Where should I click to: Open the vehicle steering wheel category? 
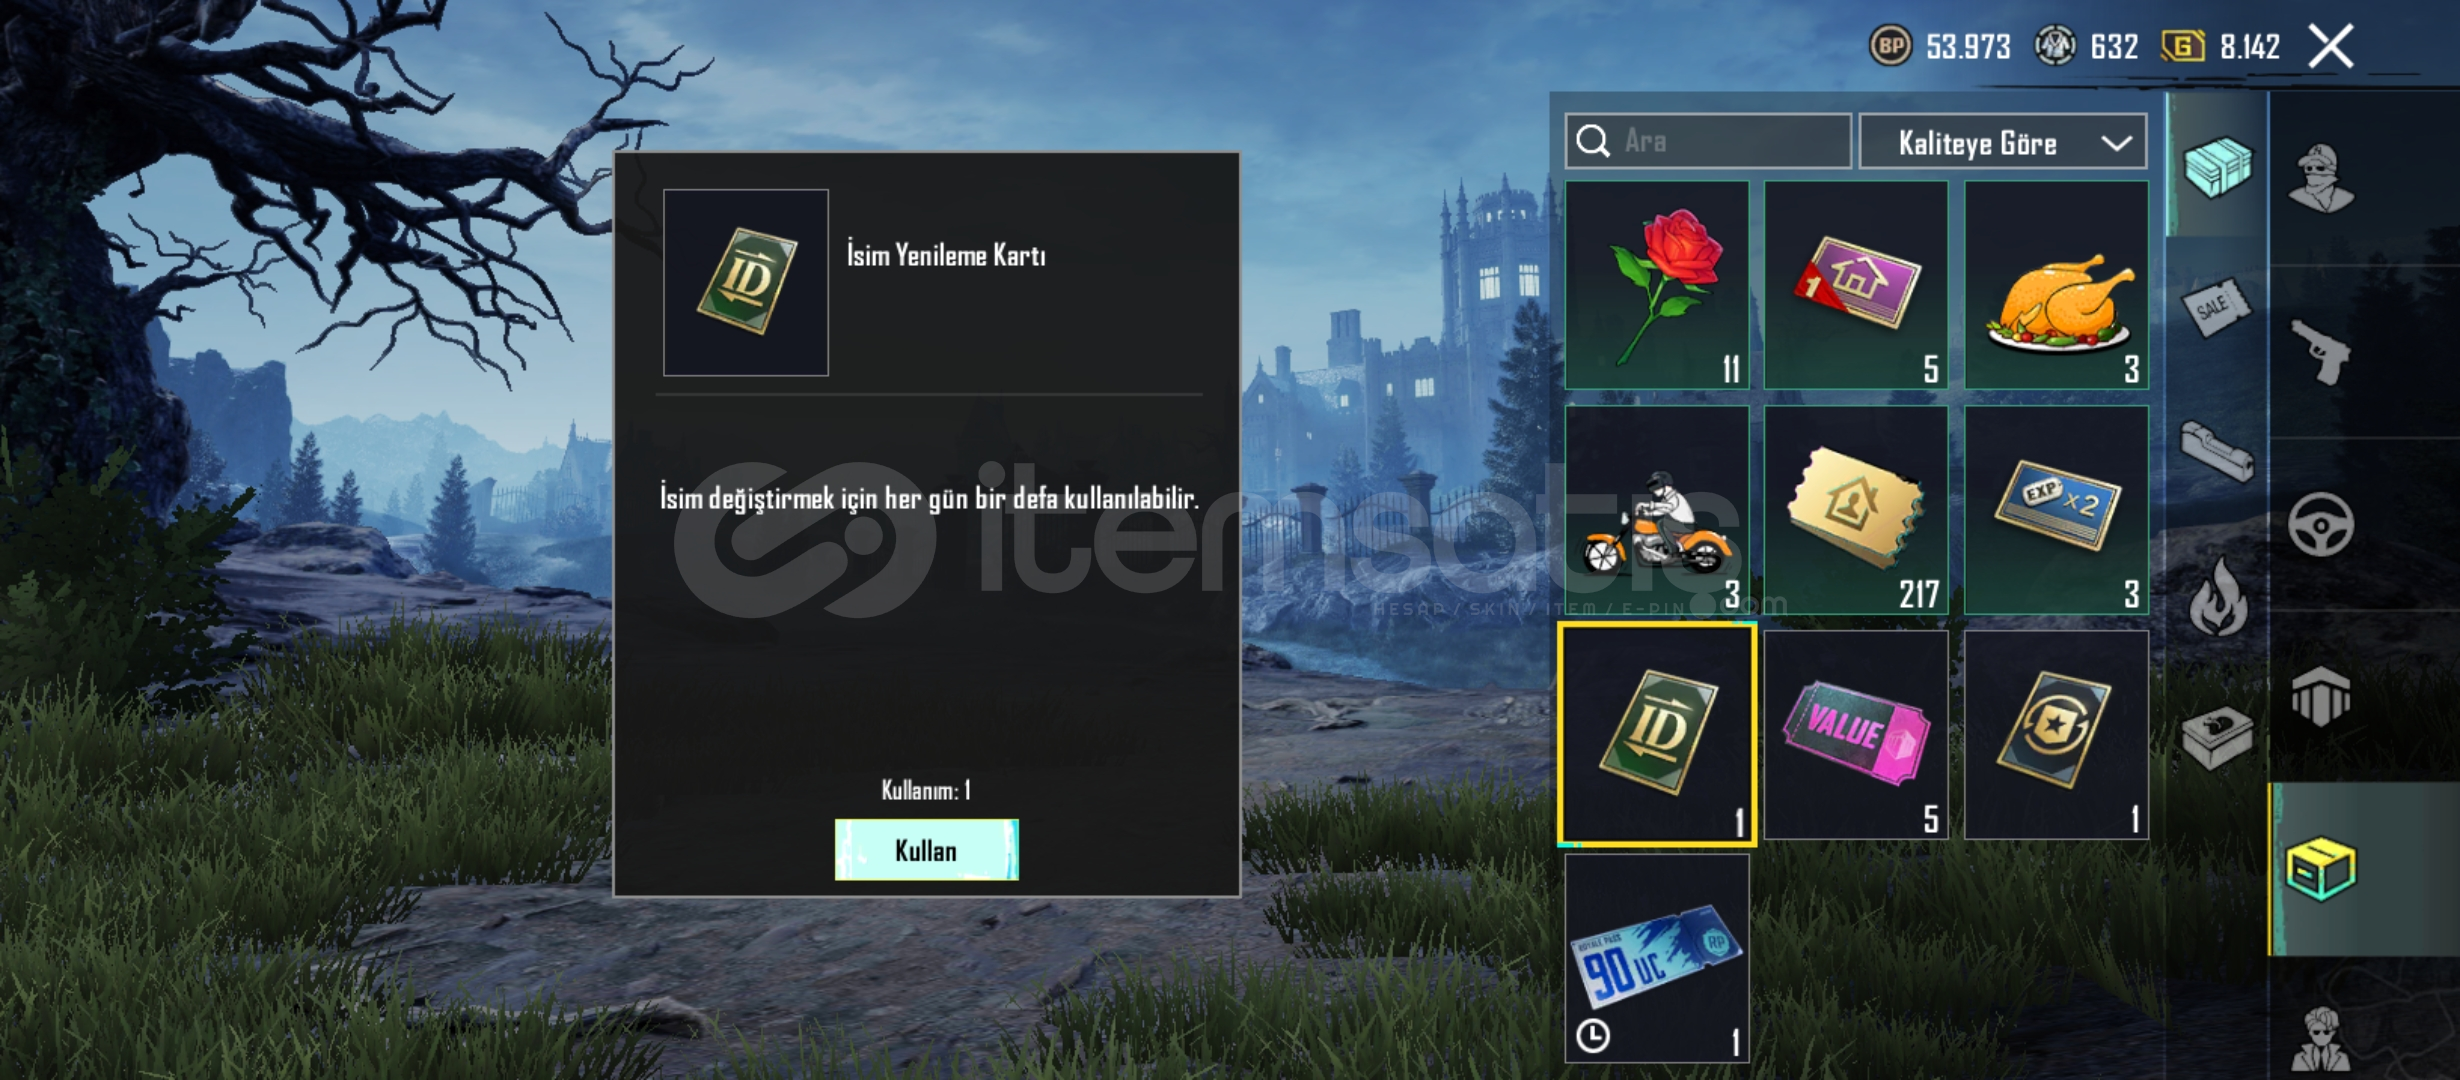[2320, 524]
